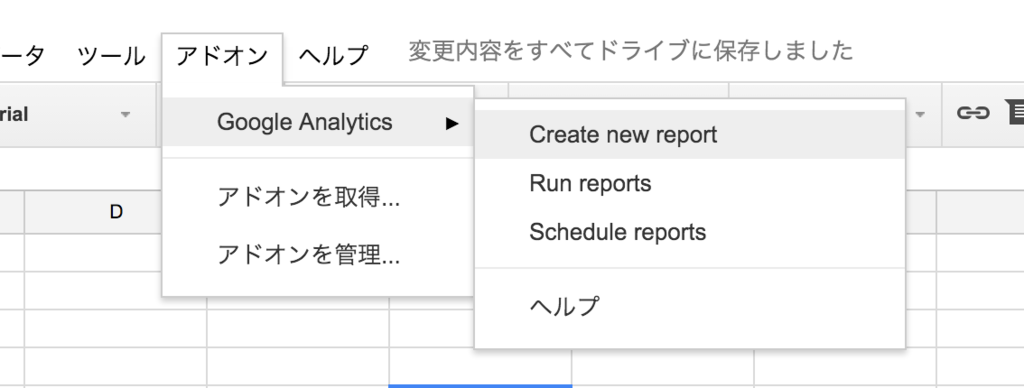
Task: Open the toolbar dropdown arrow left of link icon
Action: pos(921,115)
